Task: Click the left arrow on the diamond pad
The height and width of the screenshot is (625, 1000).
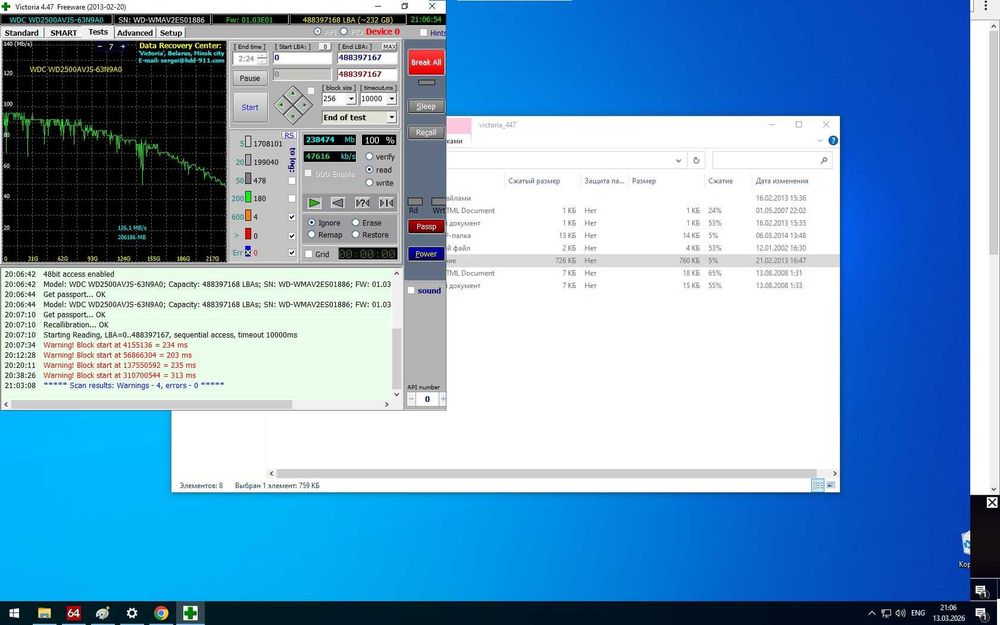Action: pyautogui.click(x=281, y=105)
